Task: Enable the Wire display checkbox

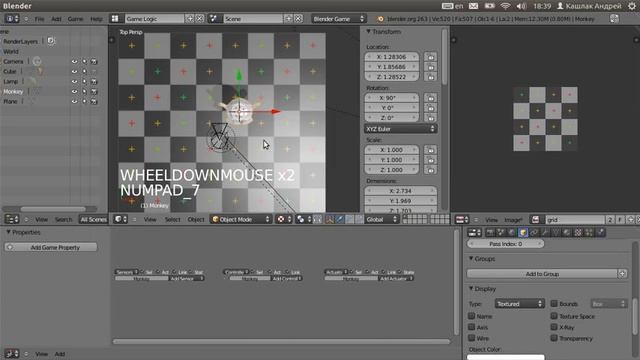Action: 471,338
